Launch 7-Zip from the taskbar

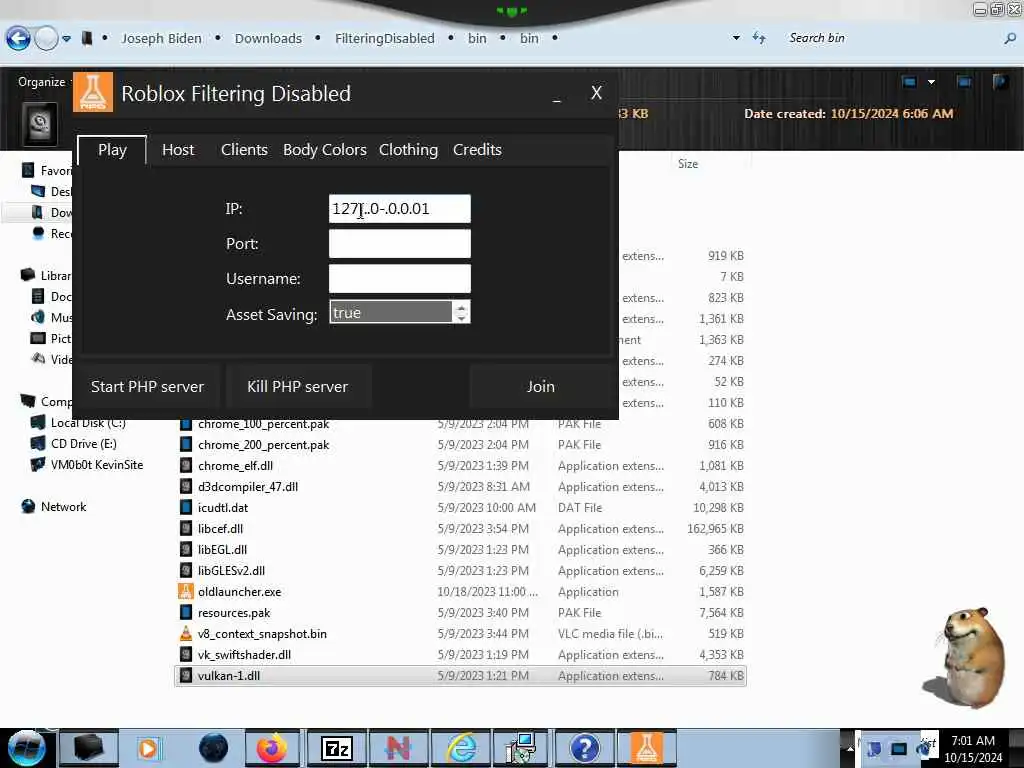point(337,748)
